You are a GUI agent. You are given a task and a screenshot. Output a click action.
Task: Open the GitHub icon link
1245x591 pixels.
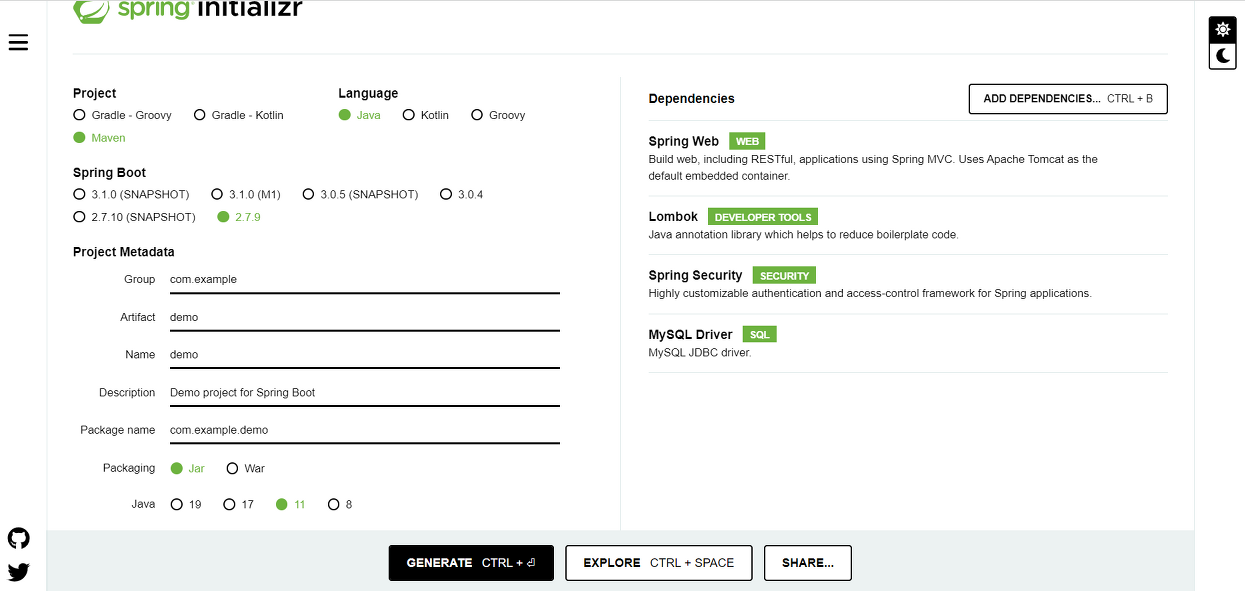click(18, 538)
